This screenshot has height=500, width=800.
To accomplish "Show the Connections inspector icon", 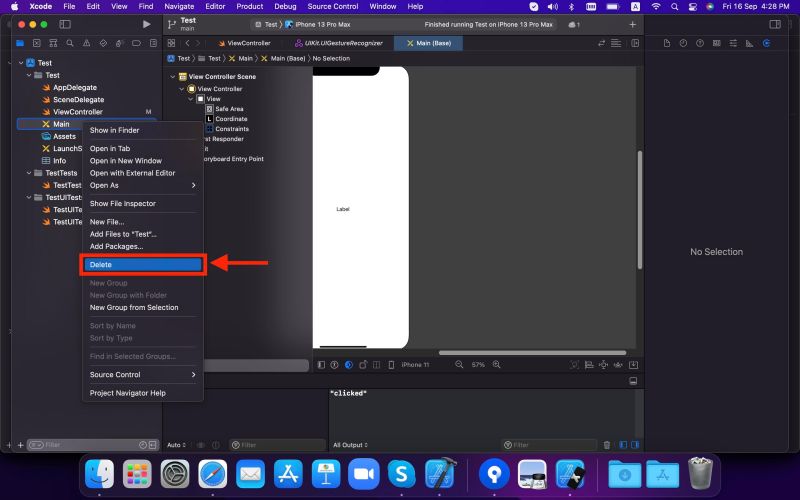I will pyautogui.click(x=766, y=43).
